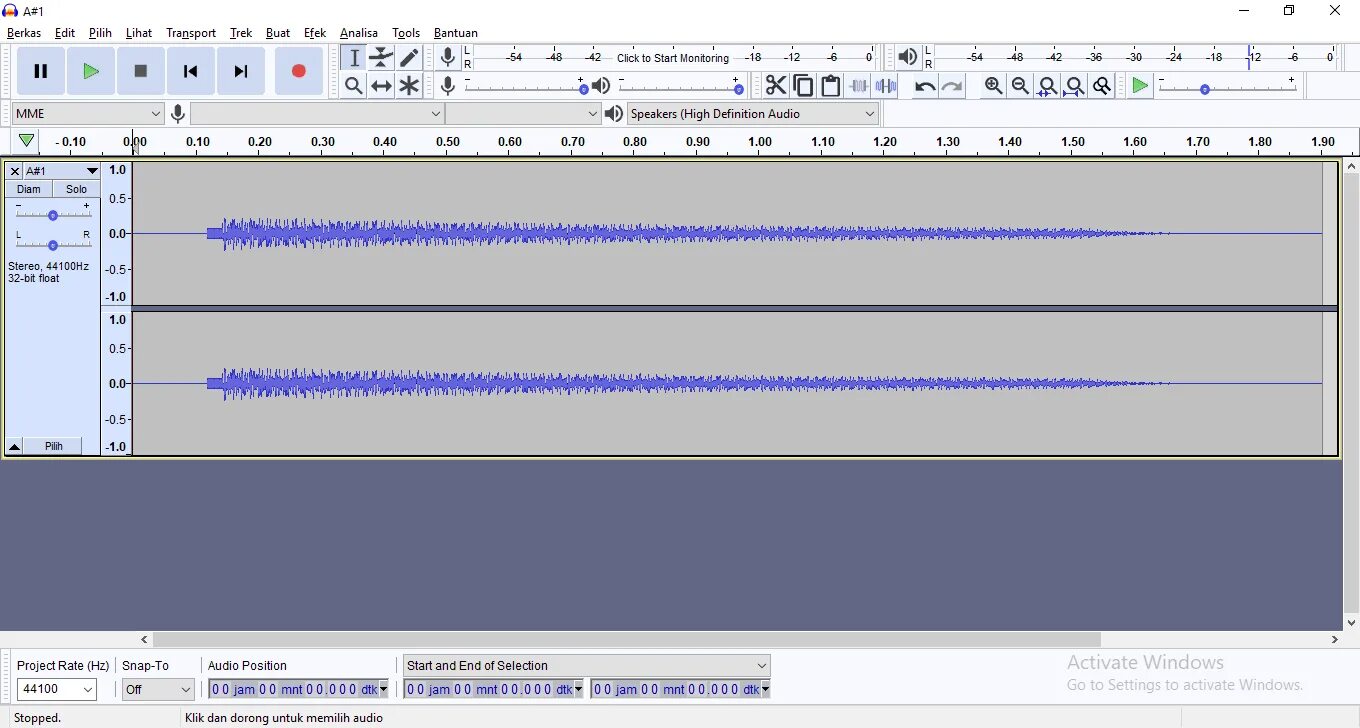This screenshot has height=728, width=1360.
Task: Open the Berkas menu
Action: click(24, 33)
